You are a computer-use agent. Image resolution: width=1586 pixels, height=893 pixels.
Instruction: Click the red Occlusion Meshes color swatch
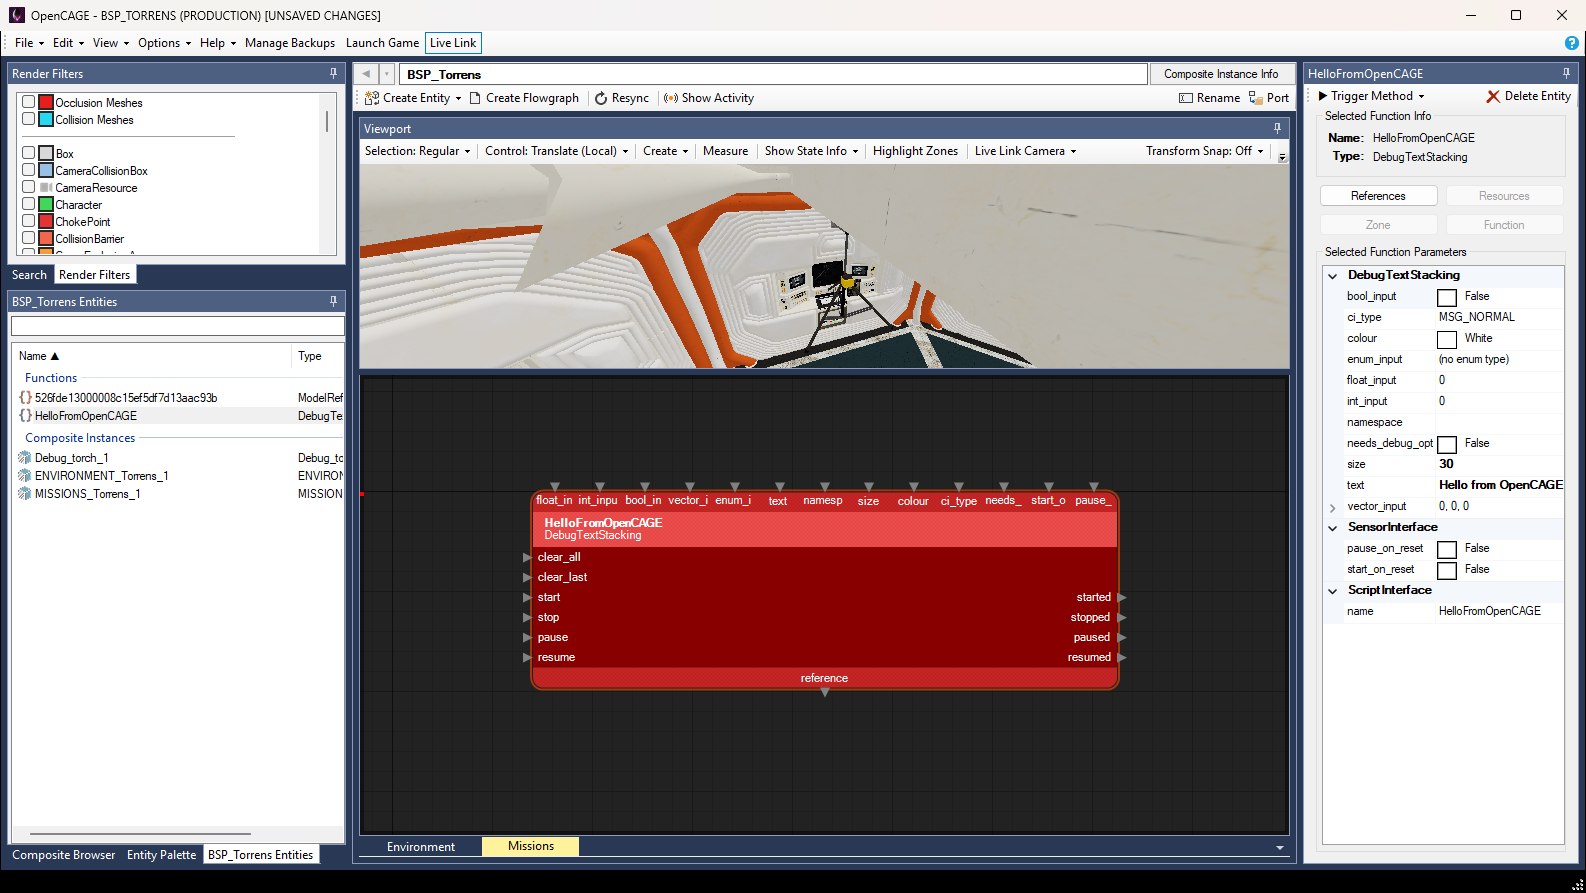45,102
